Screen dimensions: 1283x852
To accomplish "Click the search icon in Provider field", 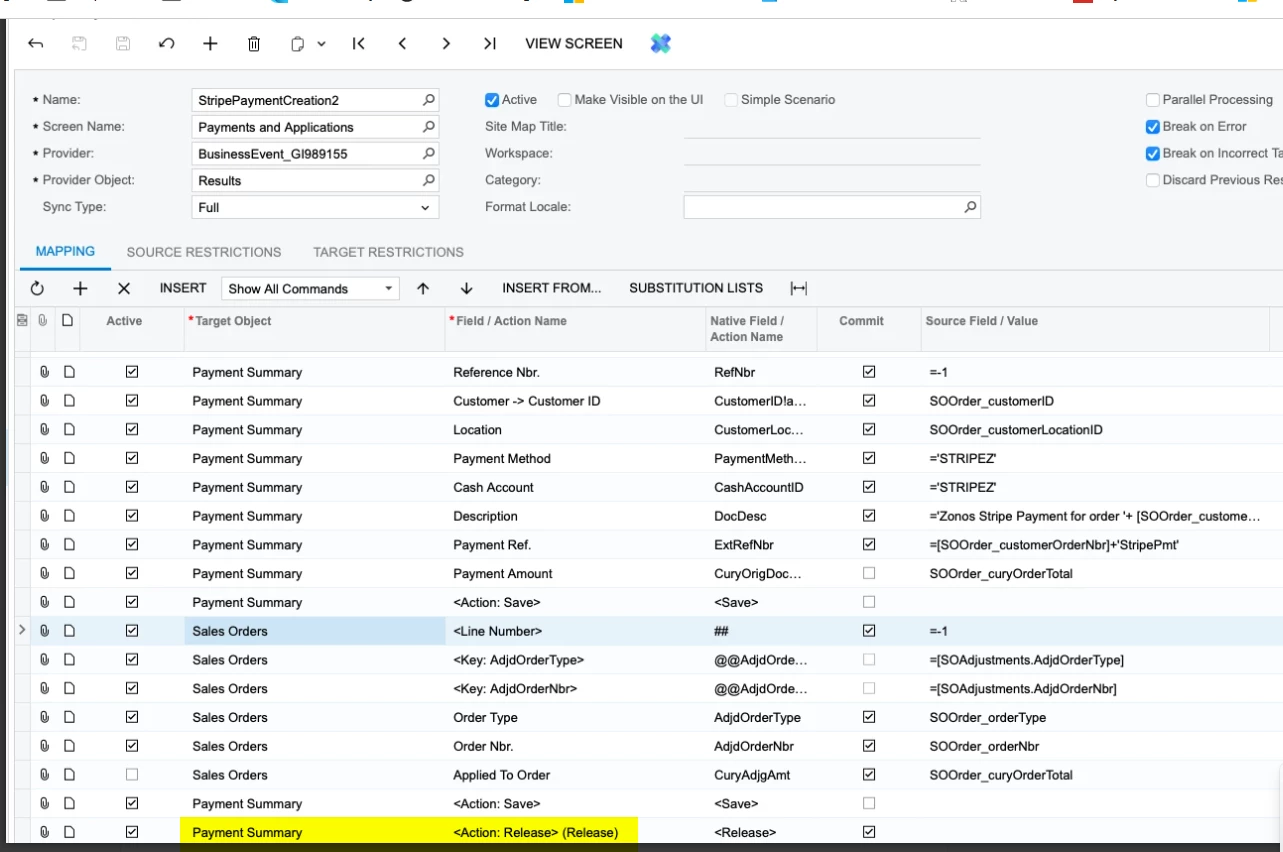I will tap(428, 154).
